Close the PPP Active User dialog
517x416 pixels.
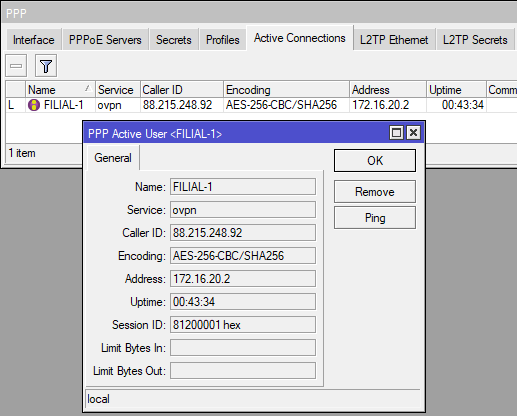413,133
